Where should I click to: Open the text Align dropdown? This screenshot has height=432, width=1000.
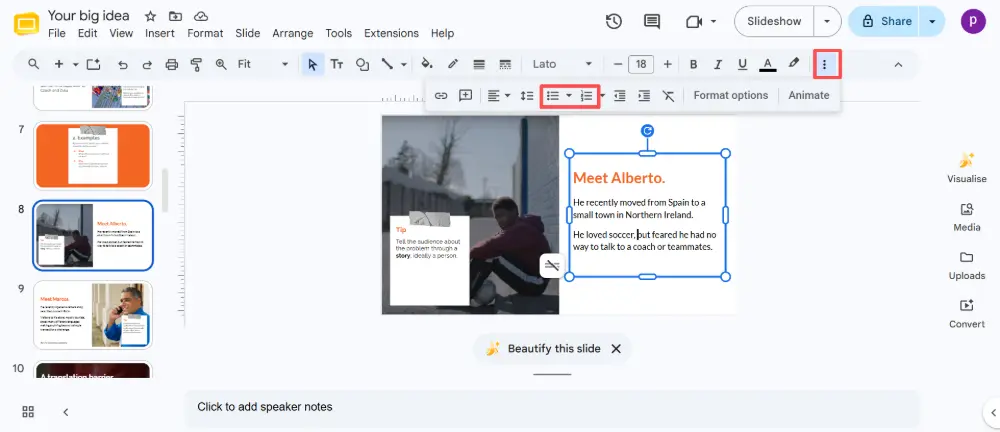point(499,95)
